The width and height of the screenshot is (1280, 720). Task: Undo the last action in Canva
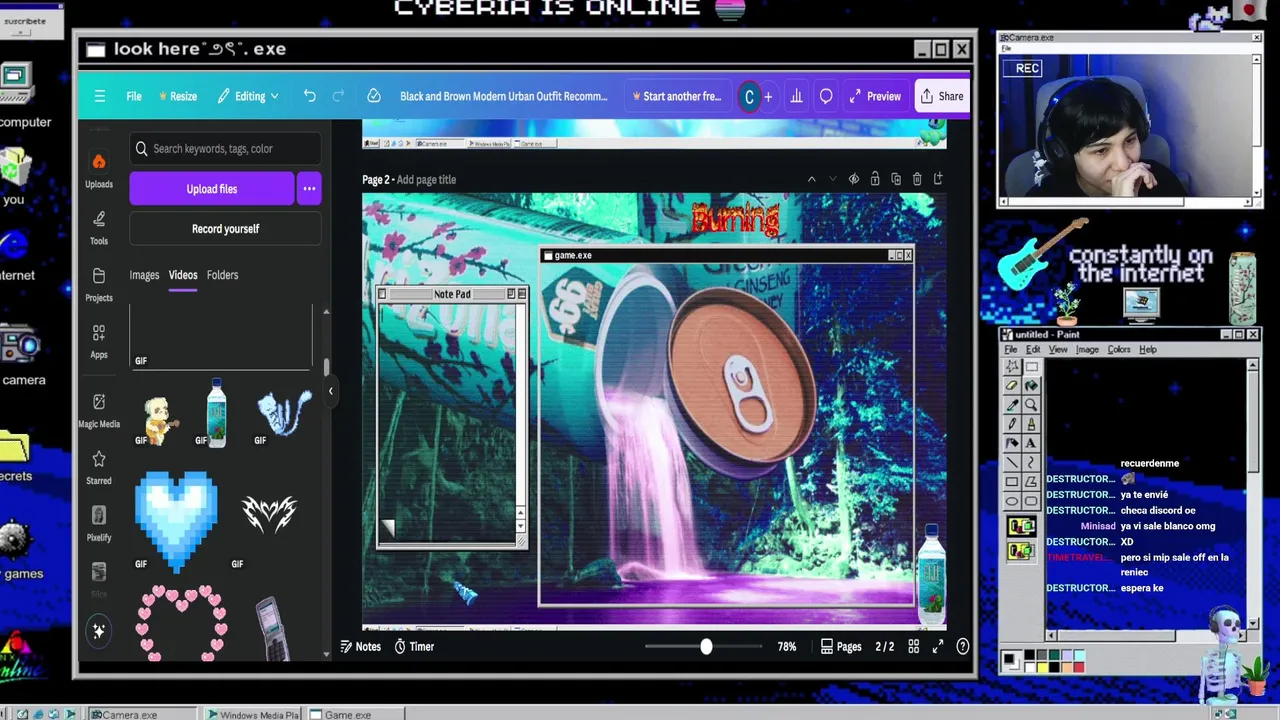[x=310, y=96]
